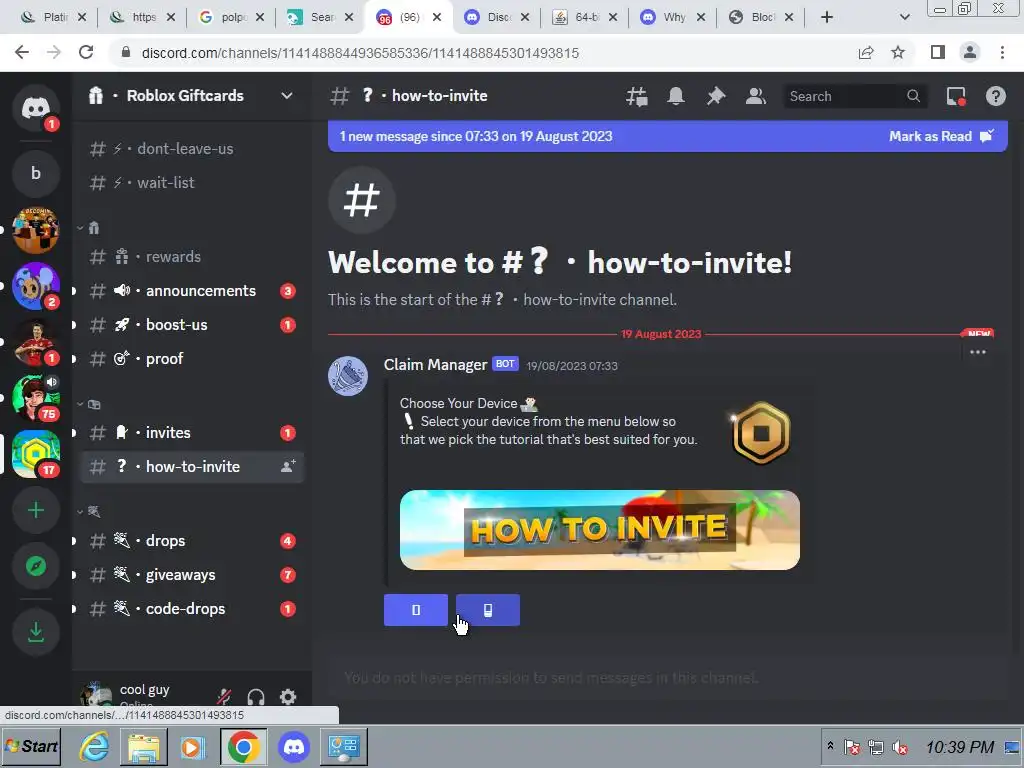Collapse the category above invites channel
Screen dimensions: 1024x768
pos(88,404)
